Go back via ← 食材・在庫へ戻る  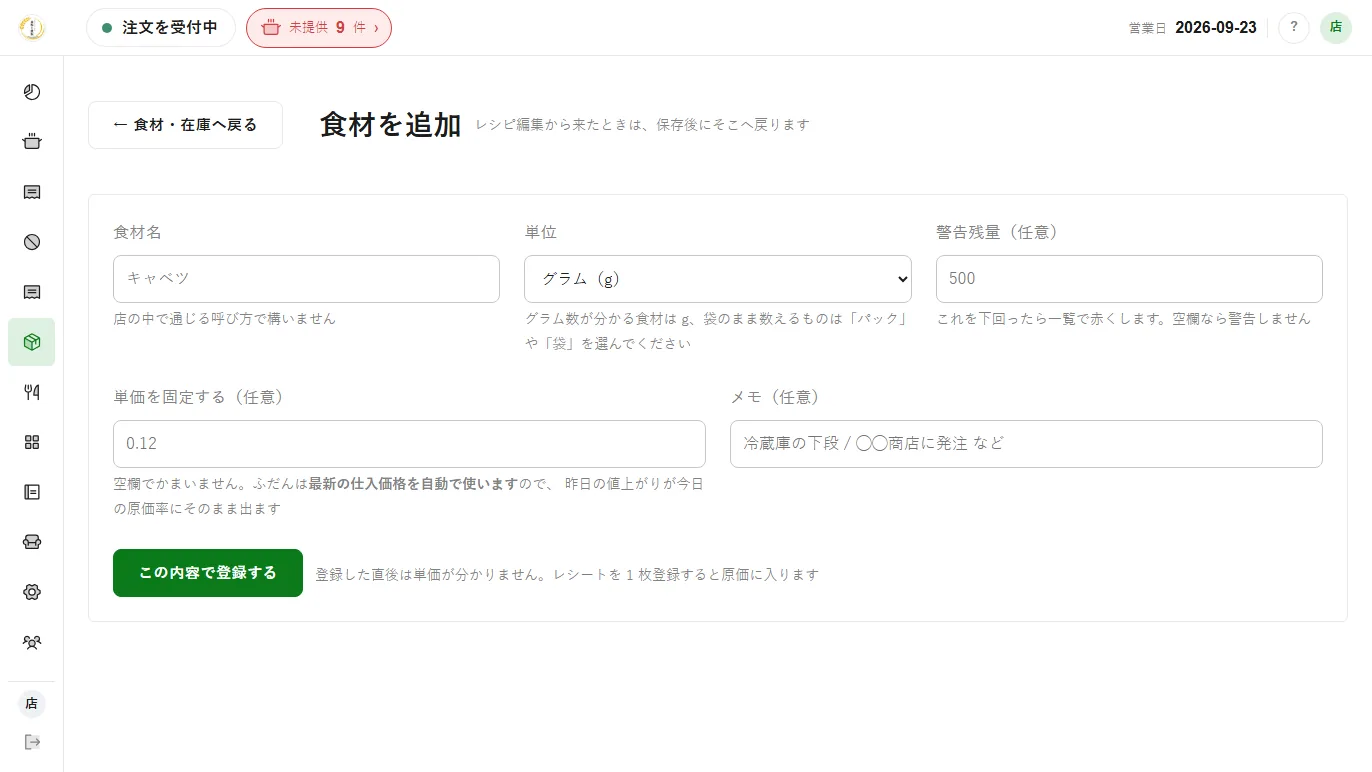tap(185, 125)
